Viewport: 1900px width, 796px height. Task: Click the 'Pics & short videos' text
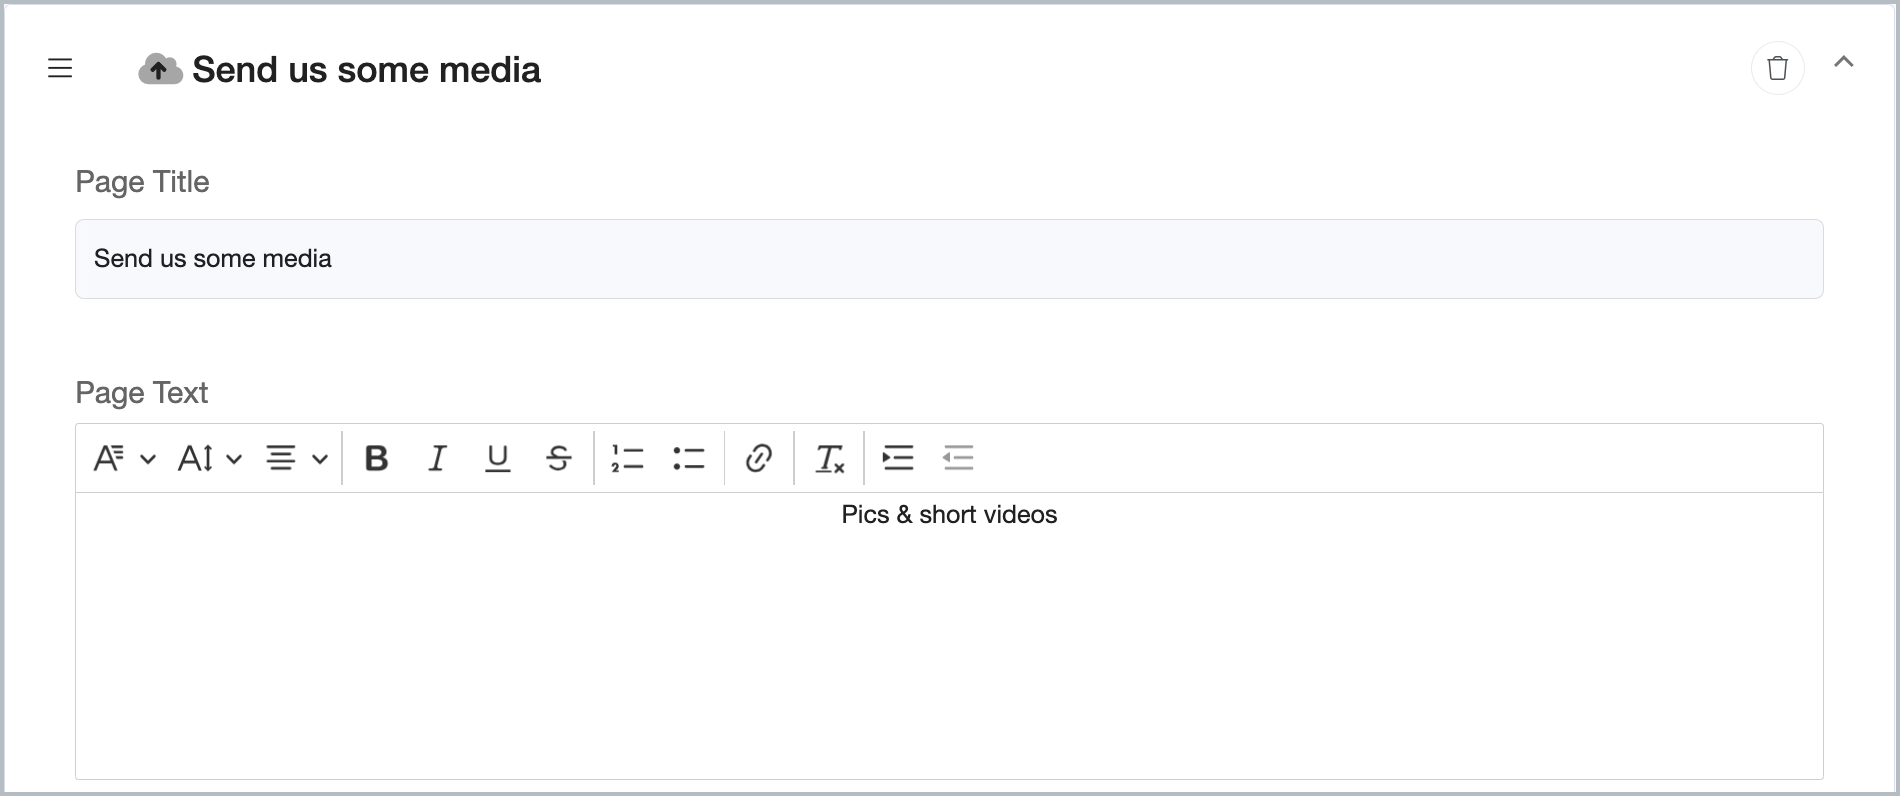point(948,515)
